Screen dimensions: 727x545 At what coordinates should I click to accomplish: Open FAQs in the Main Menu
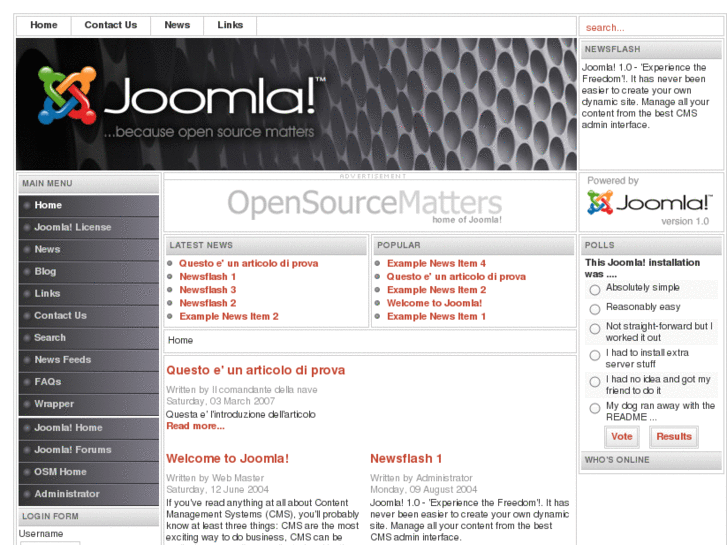coord(89,382)
